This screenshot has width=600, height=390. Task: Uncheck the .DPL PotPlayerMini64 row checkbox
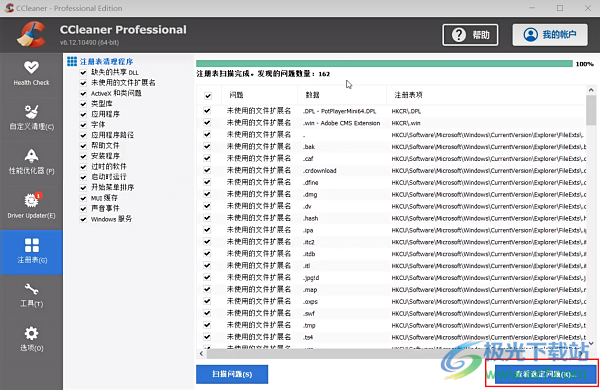[207, 111]
